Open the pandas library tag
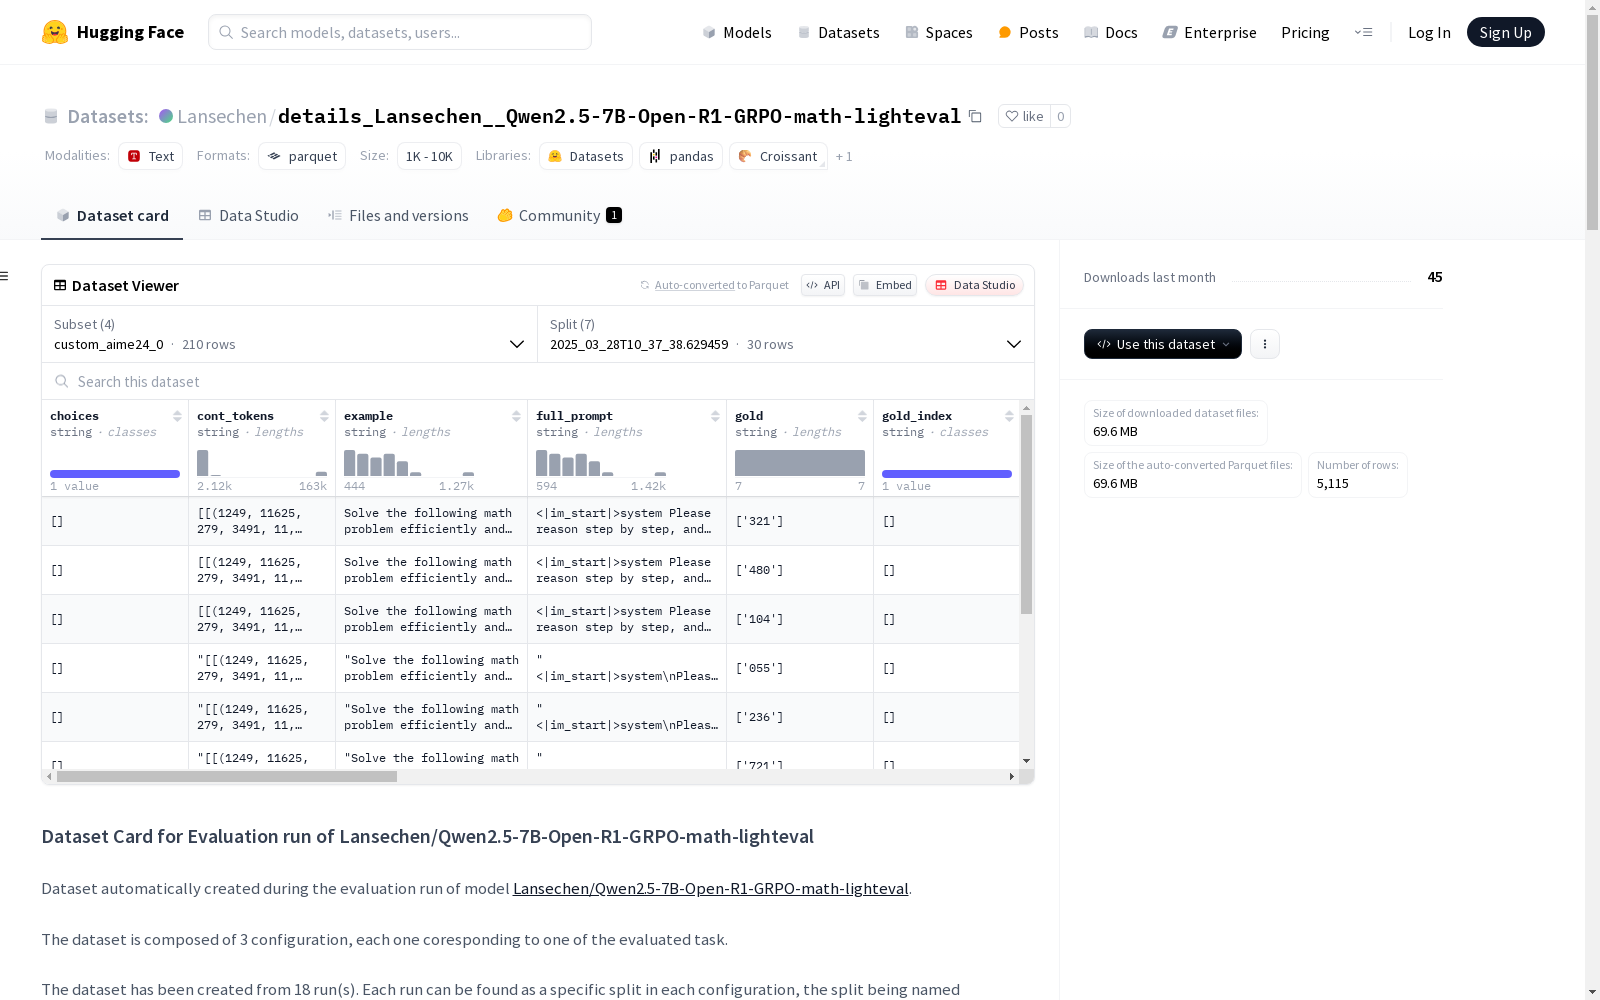The width and height of the screenshot is (1600, 1000). coord(681,156)
